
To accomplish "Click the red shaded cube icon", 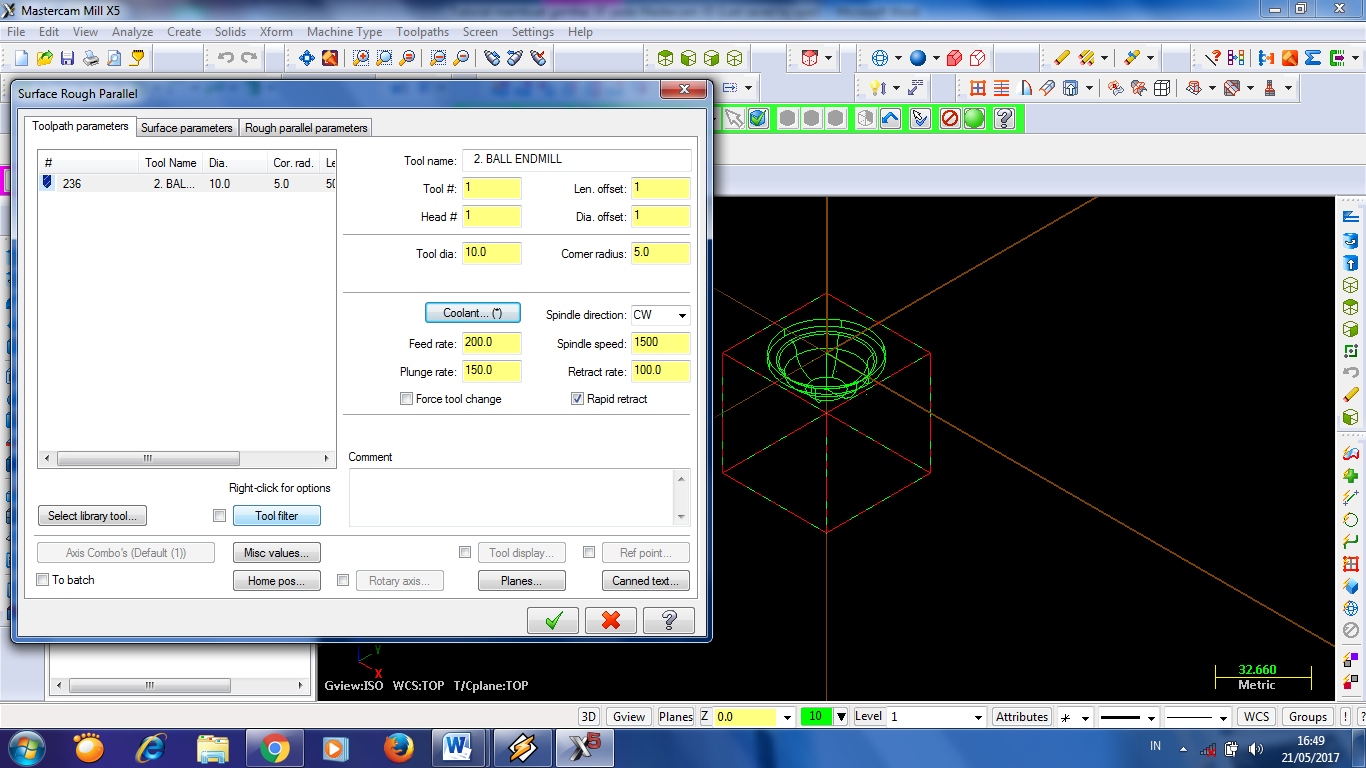I will tap(954, 58).
